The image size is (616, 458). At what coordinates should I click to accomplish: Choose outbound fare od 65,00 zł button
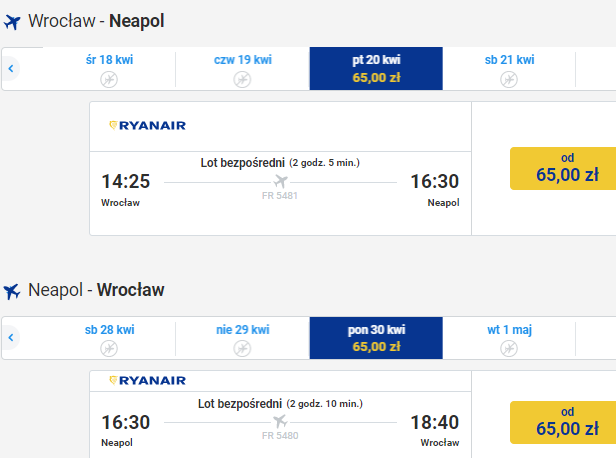(x=563, y=169)
